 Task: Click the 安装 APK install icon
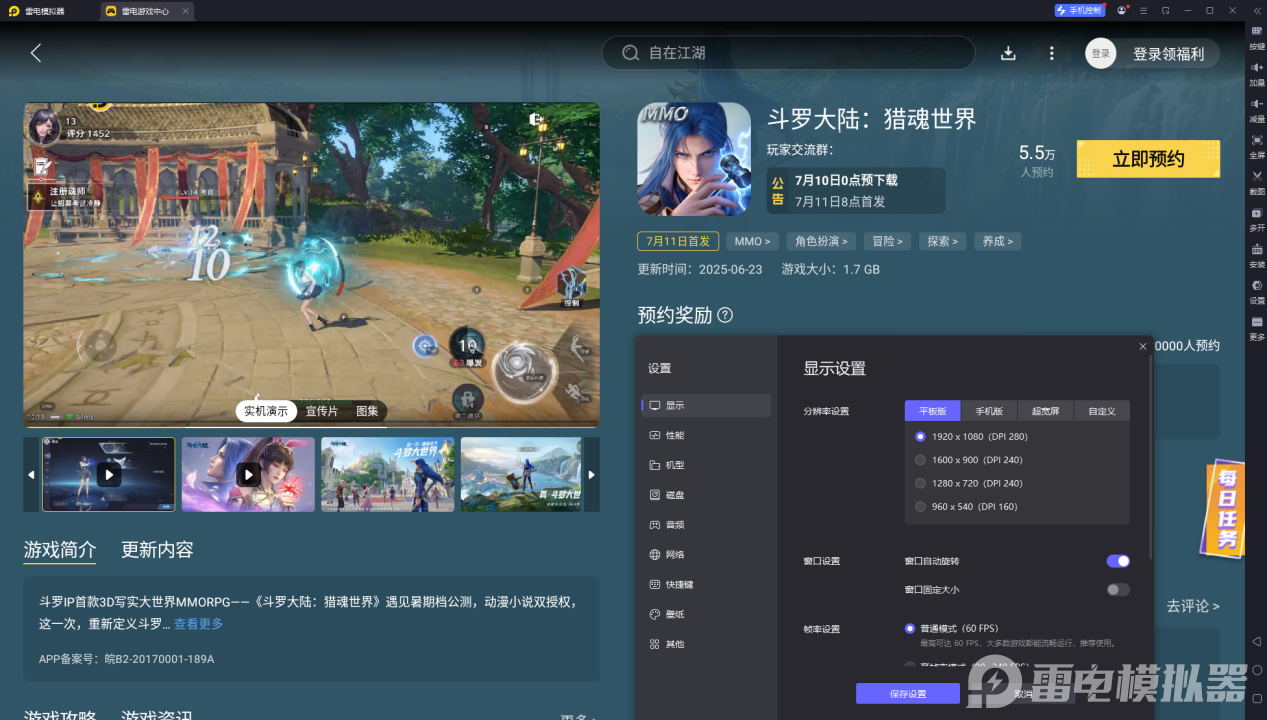click(1257, 255)
